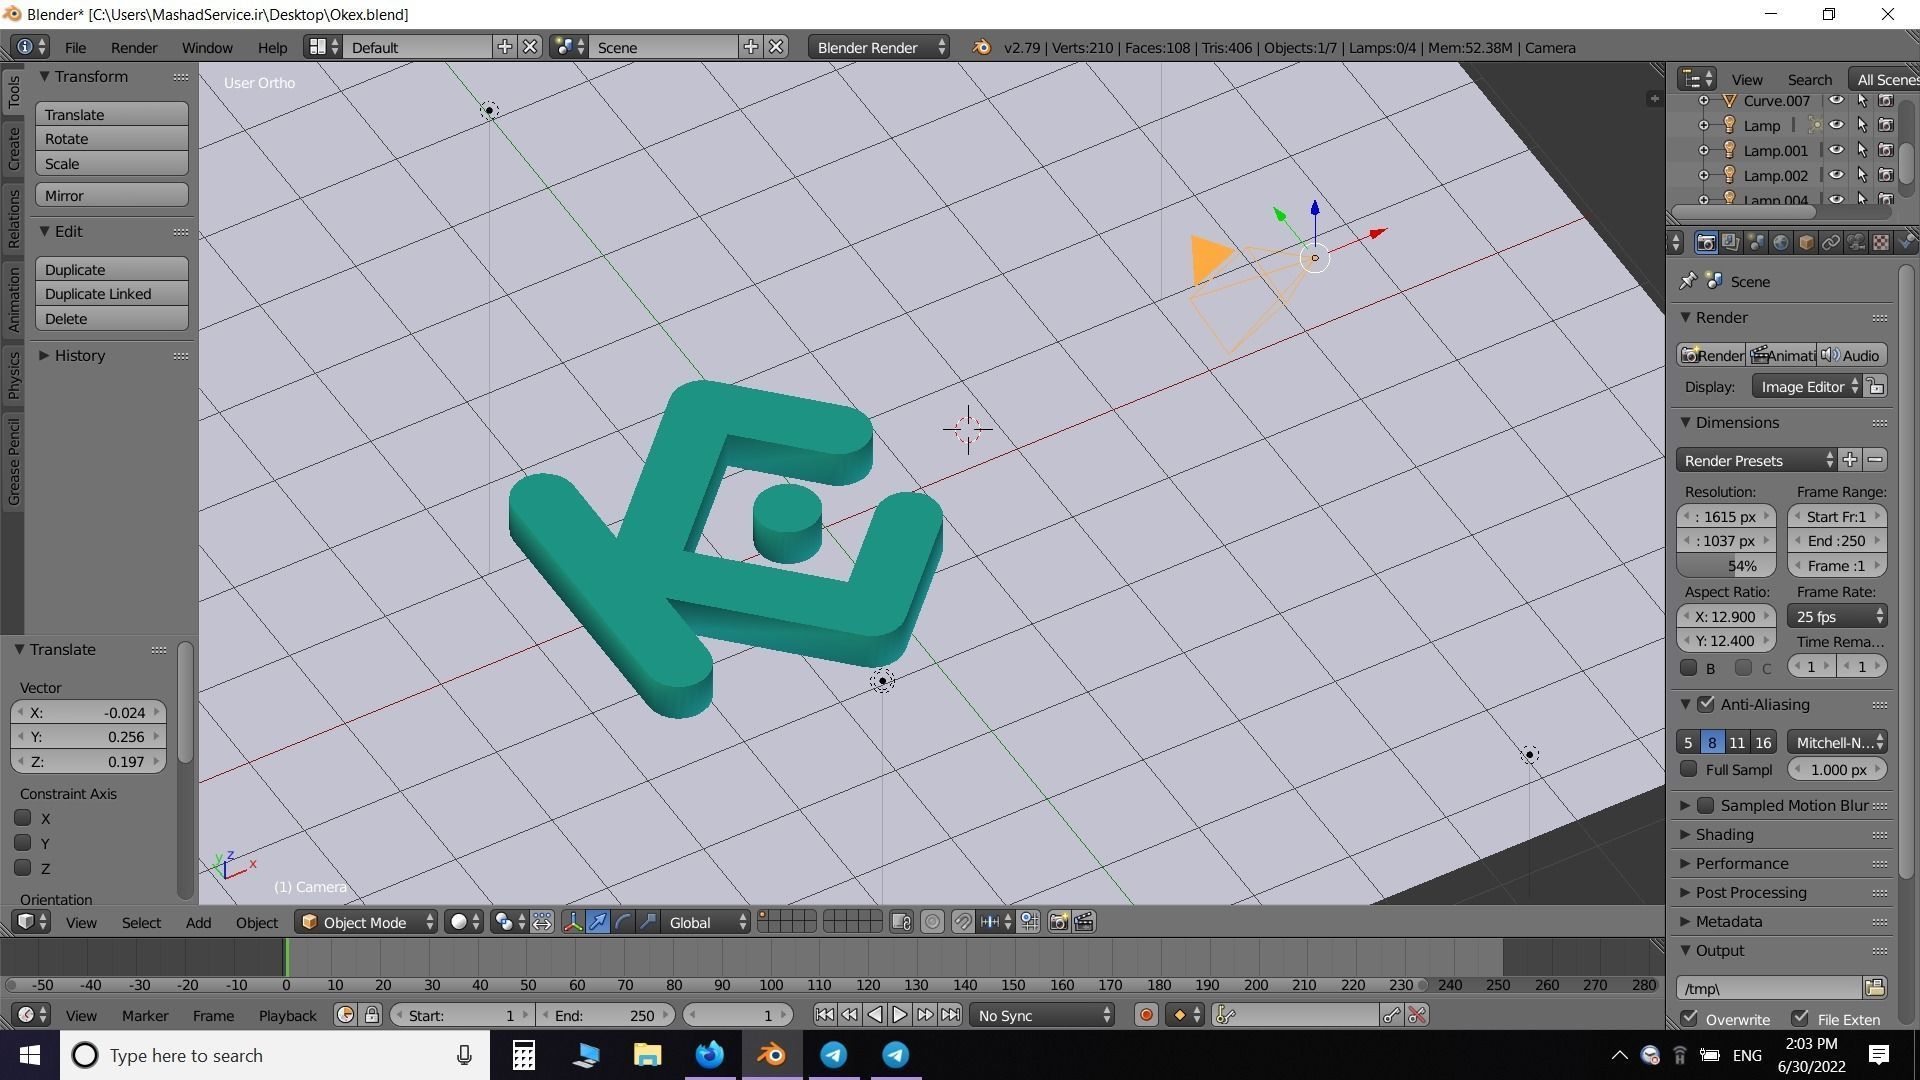The width and height of the screenshot is (1920, 1080).
Task: Open the Add menu in 3D view header
Action: click(198, 922)
